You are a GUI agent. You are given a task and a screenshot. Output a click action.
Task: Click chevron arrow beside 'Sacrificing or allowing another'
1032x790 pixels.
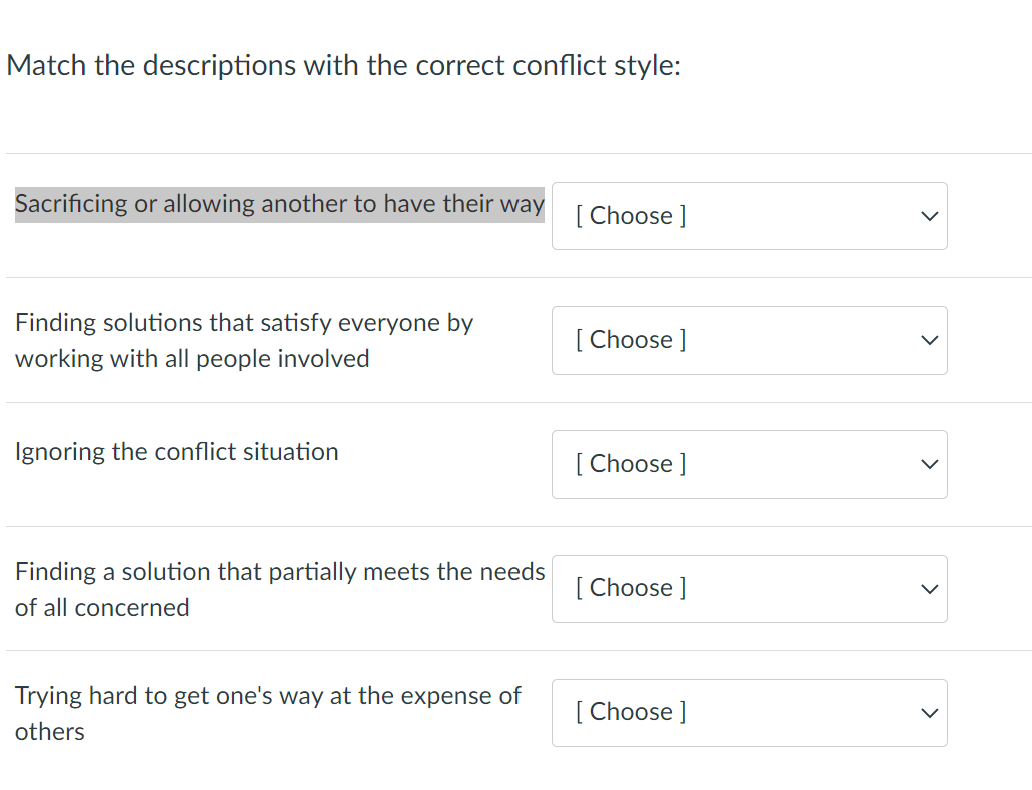(929, 216)
